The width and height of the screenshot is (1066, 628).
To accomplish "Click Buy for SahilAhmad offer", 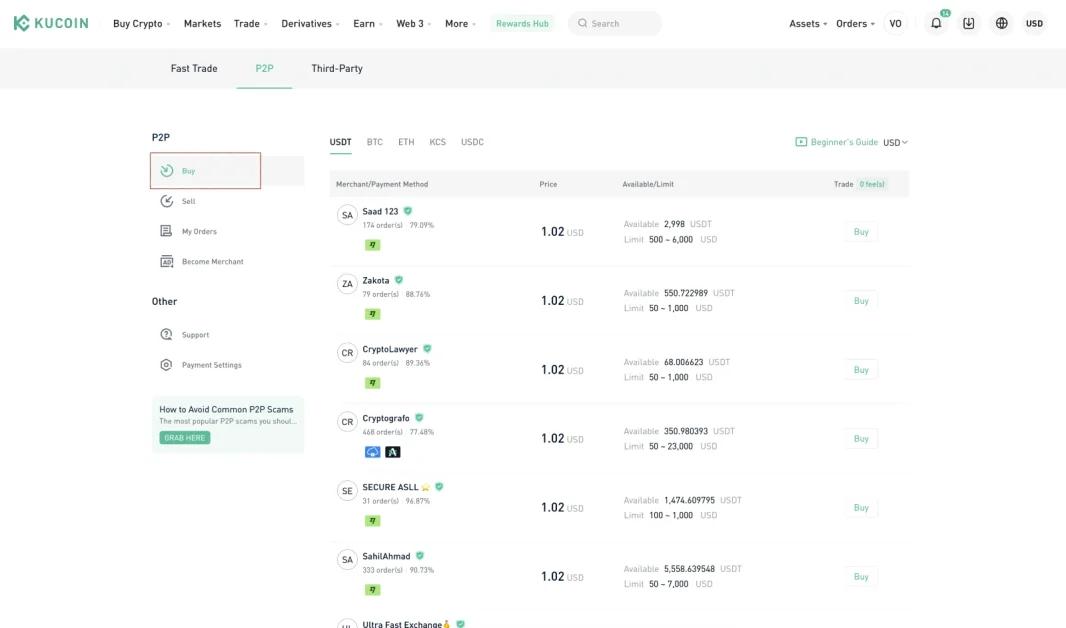I will [x=861, y=576].
